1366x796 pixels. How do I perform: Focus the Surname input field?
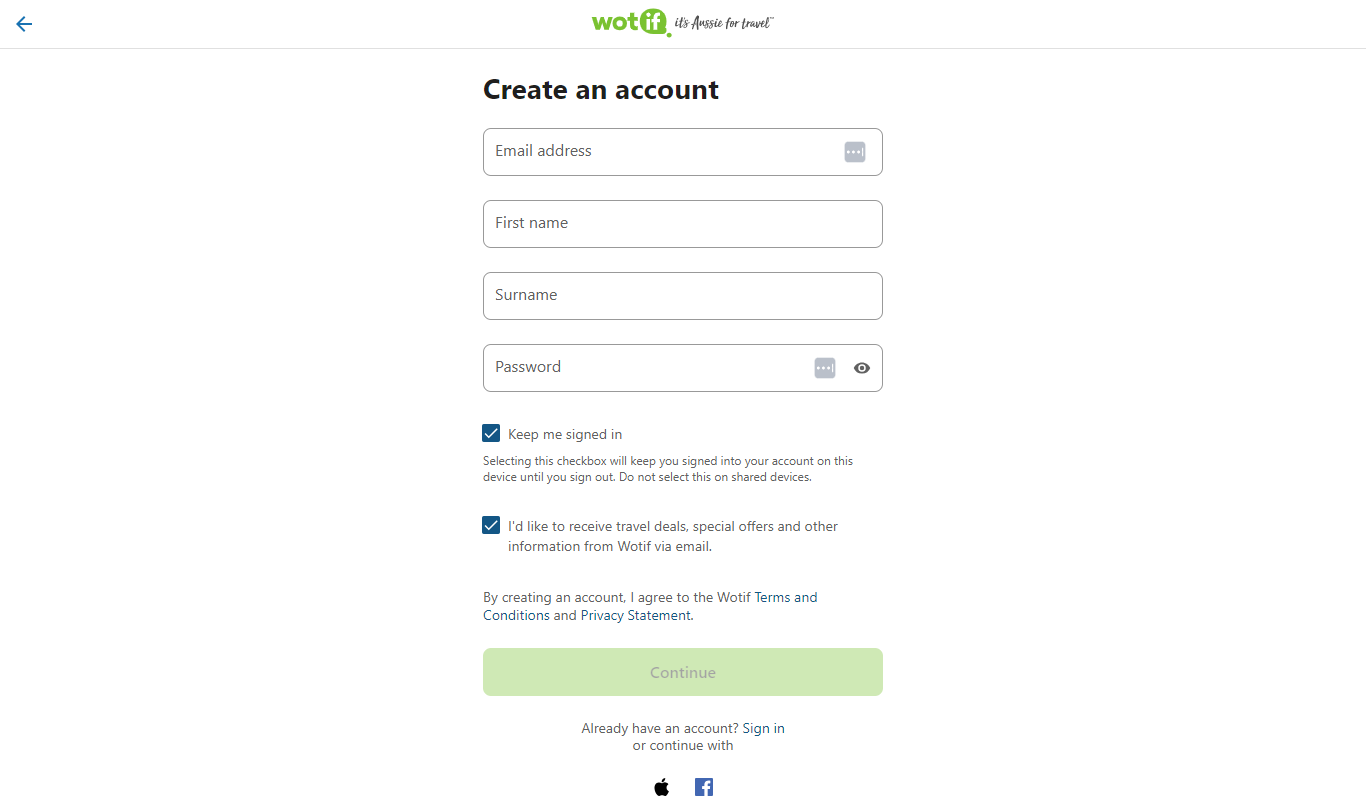(683, 296)
